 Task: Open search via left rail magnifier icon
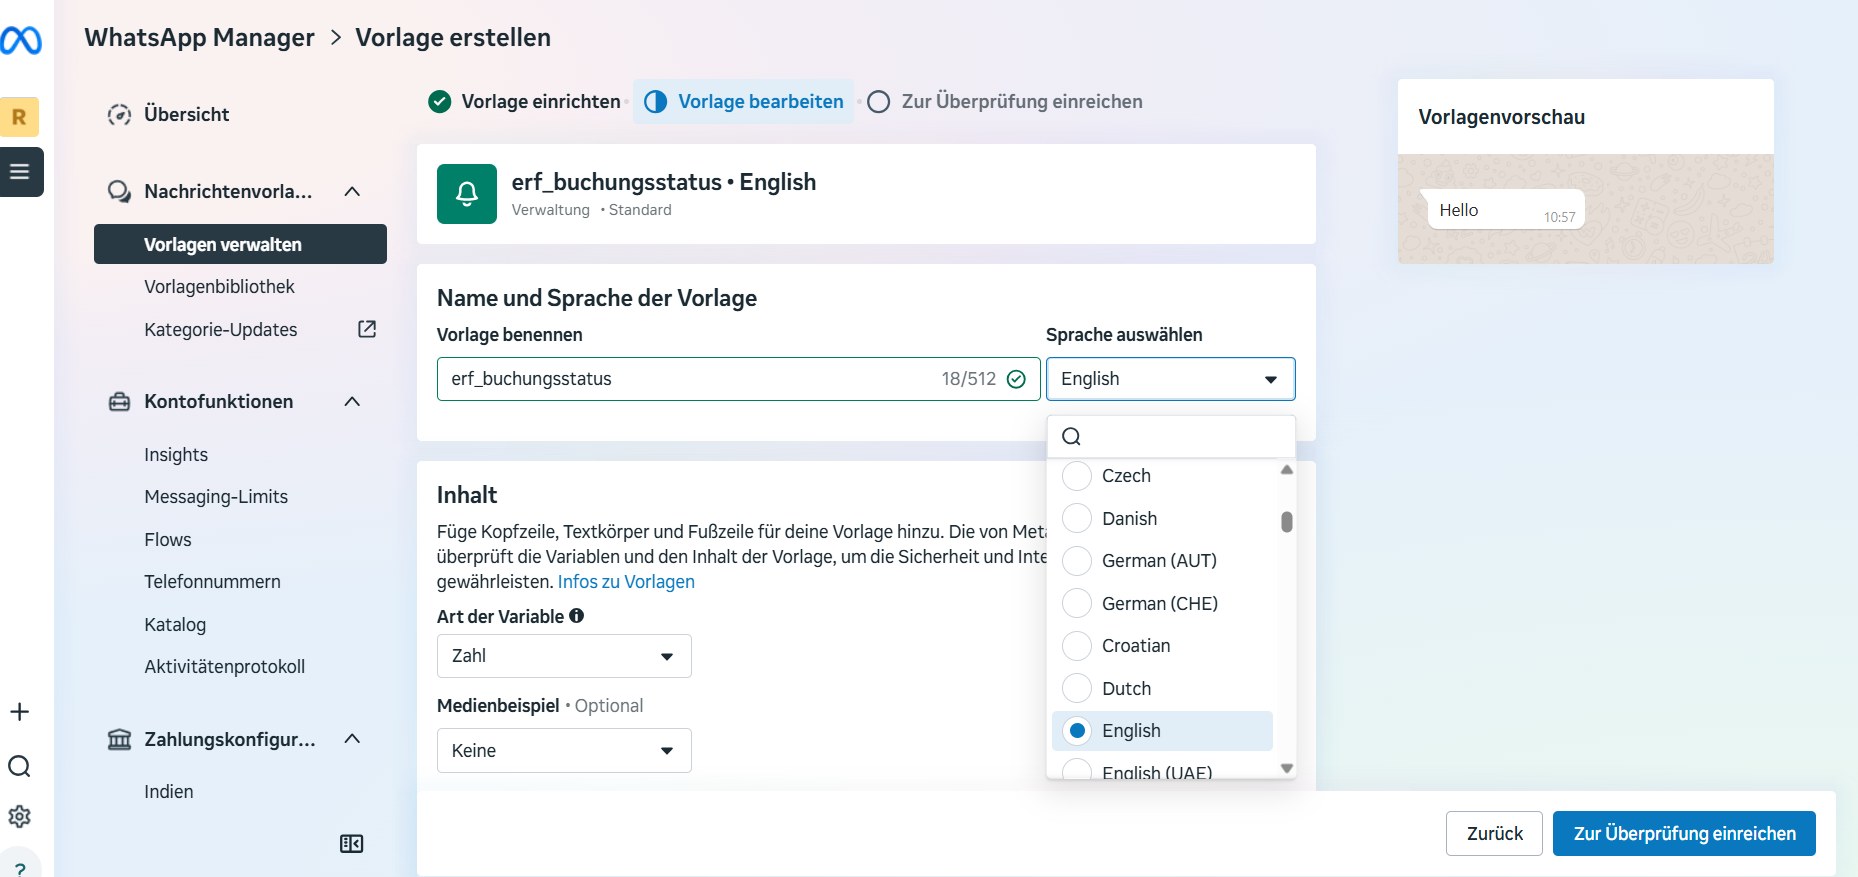[x=19, y=766]
